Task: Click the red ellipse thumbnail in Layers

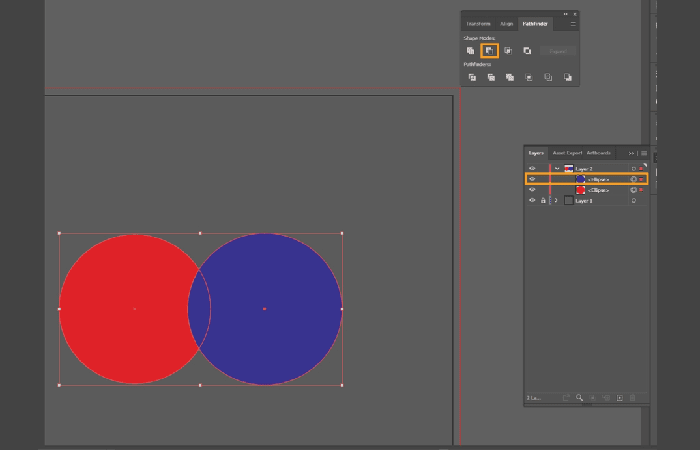Action: pos(580,190)
